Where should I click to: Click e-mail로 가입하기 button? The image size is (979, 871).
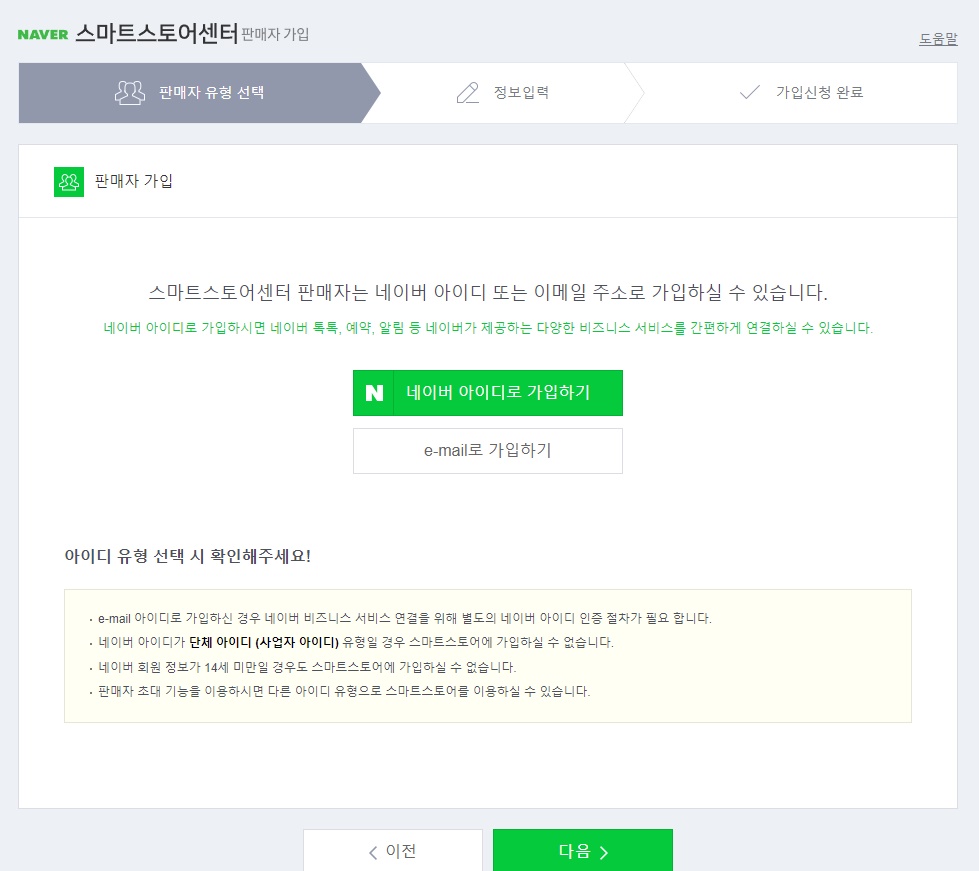point(488,451)
